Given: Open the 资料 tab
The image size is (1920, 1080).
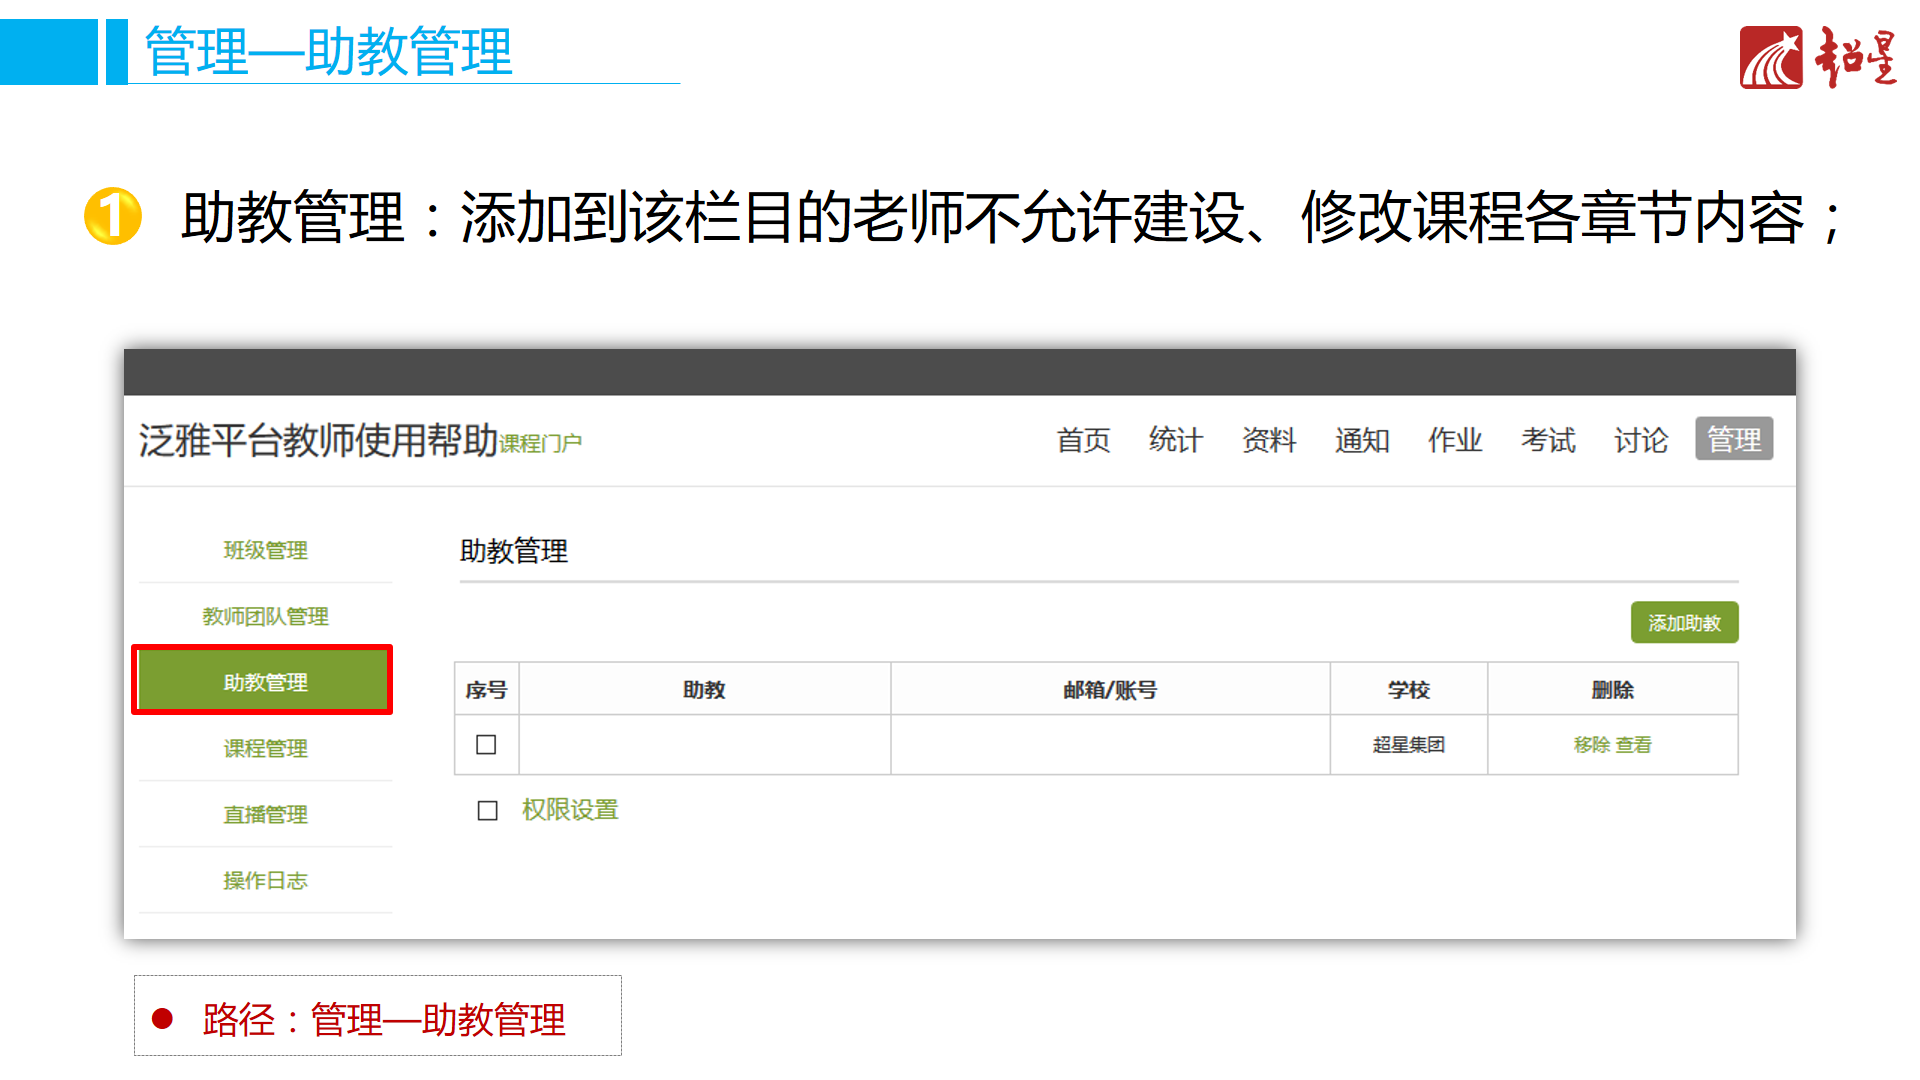Looking at the screenshot, I should (1268, 440).
